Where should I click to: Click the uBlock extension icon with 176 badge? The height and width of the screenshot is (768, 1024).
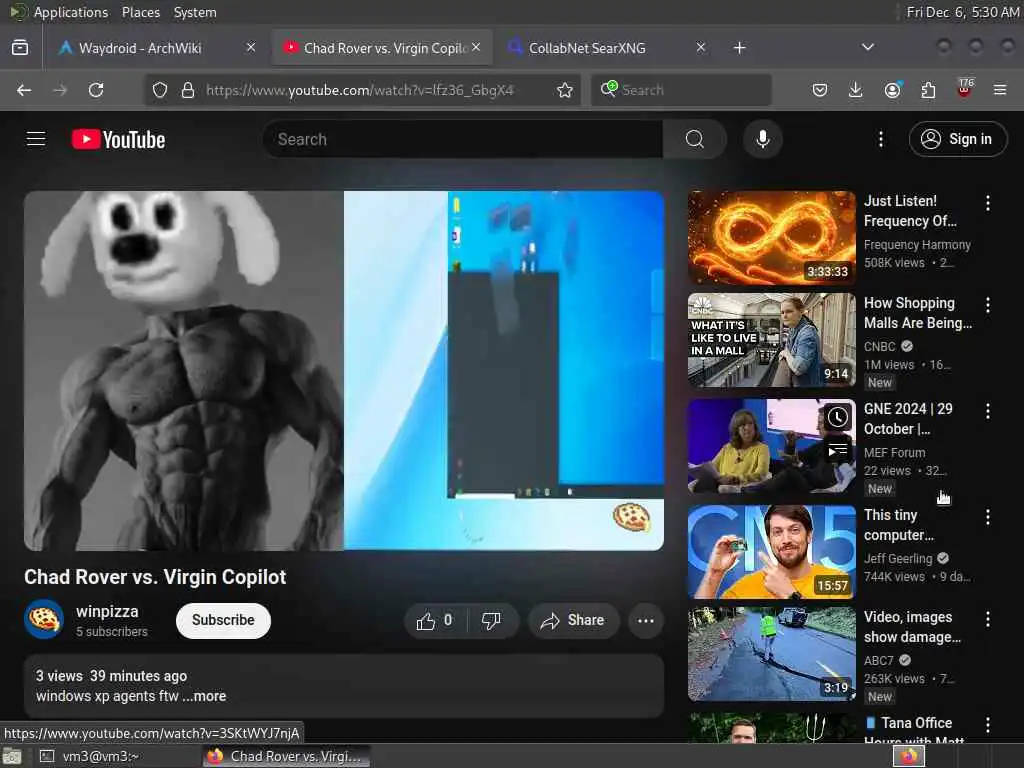tap(965, 89)
